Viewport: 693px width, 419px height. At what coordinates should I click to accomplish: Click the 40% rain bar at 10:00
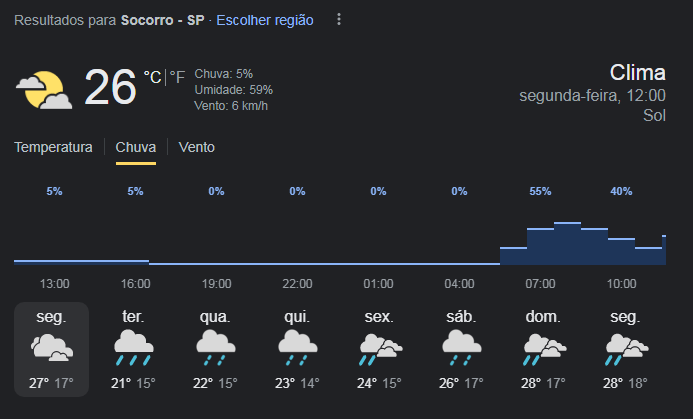[621, 251]
